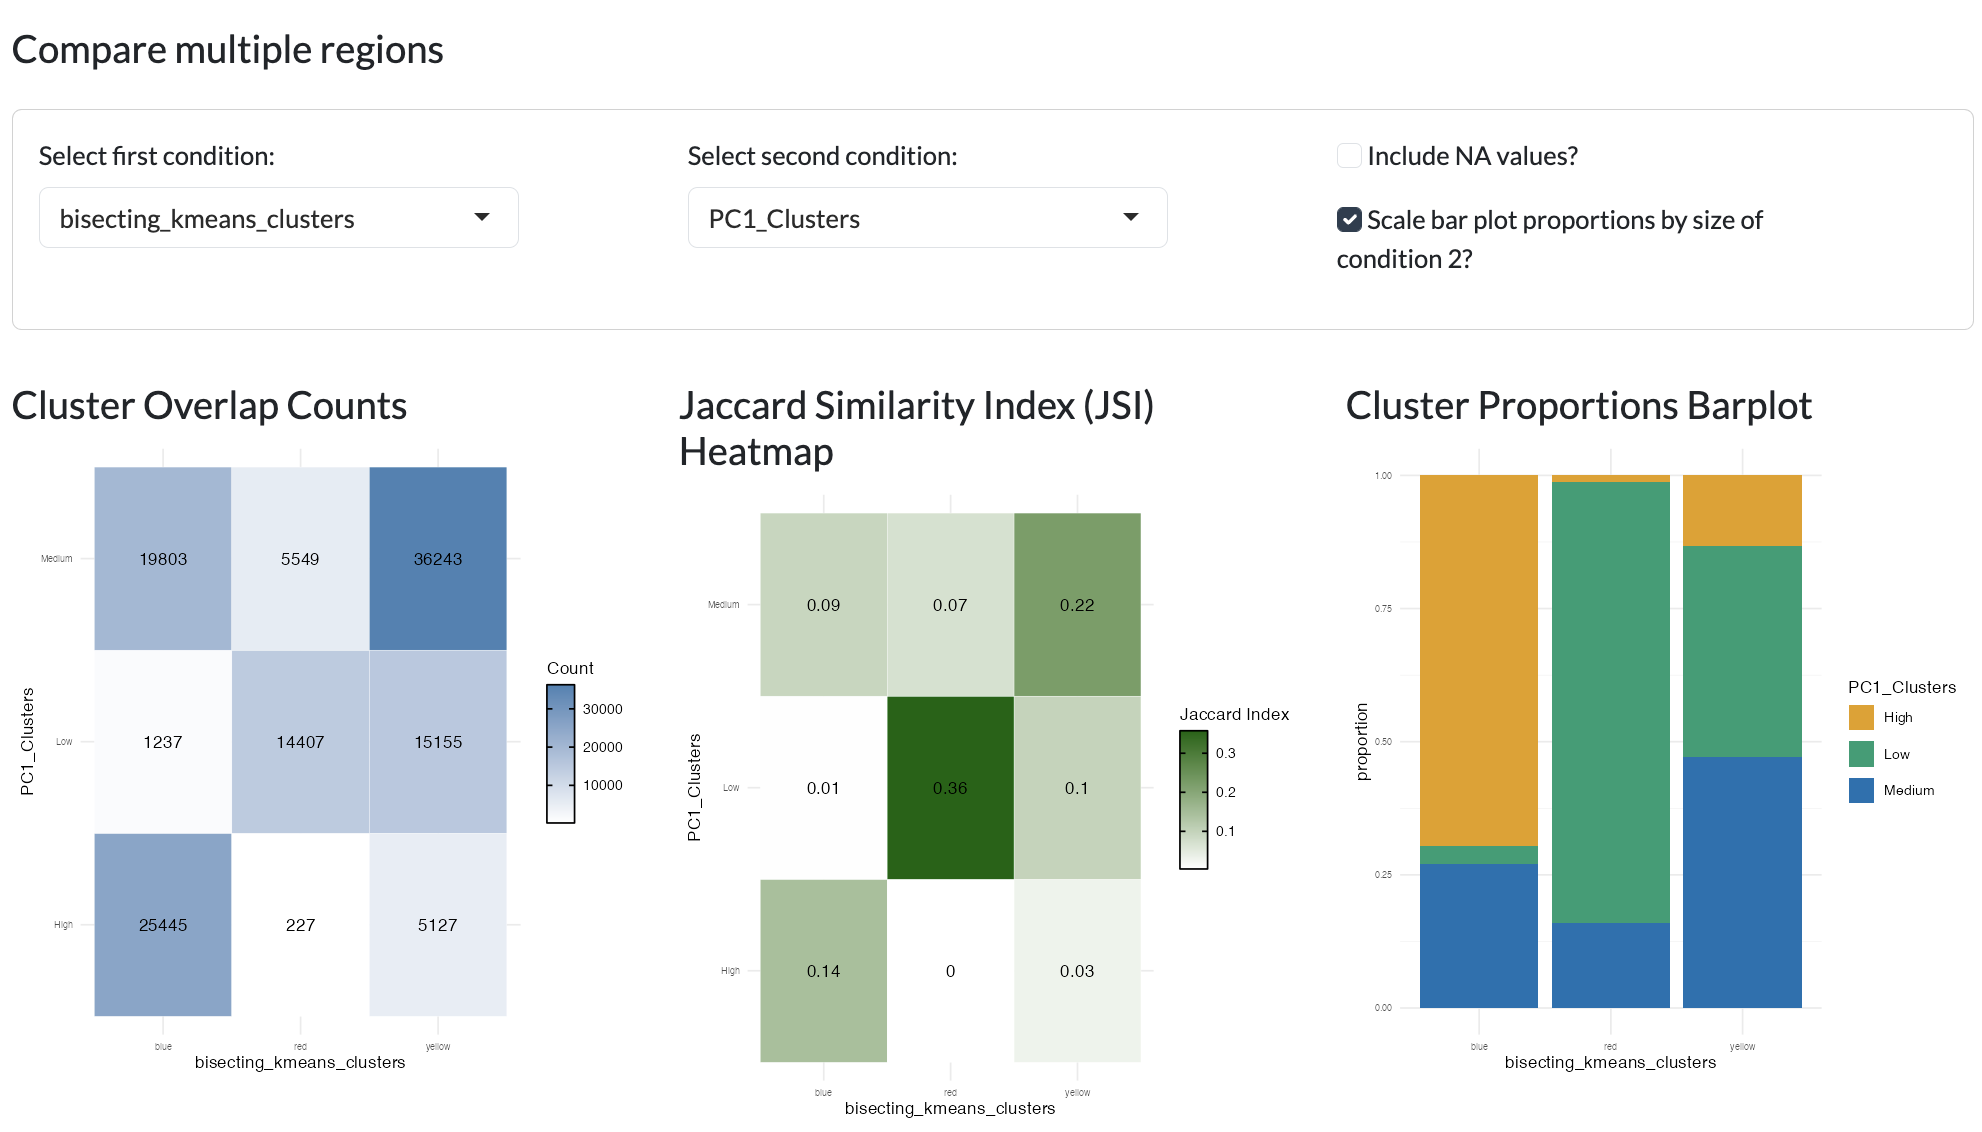
Task: Click the Include NA values label
Action: (x=1472, y=156)
